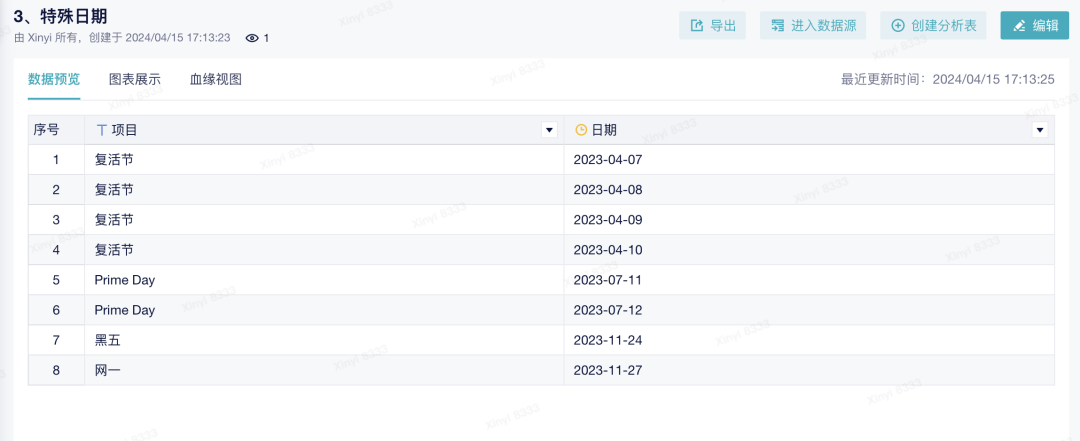
Task: Click the export icon in 导出 button
Action: pos(696,25)
